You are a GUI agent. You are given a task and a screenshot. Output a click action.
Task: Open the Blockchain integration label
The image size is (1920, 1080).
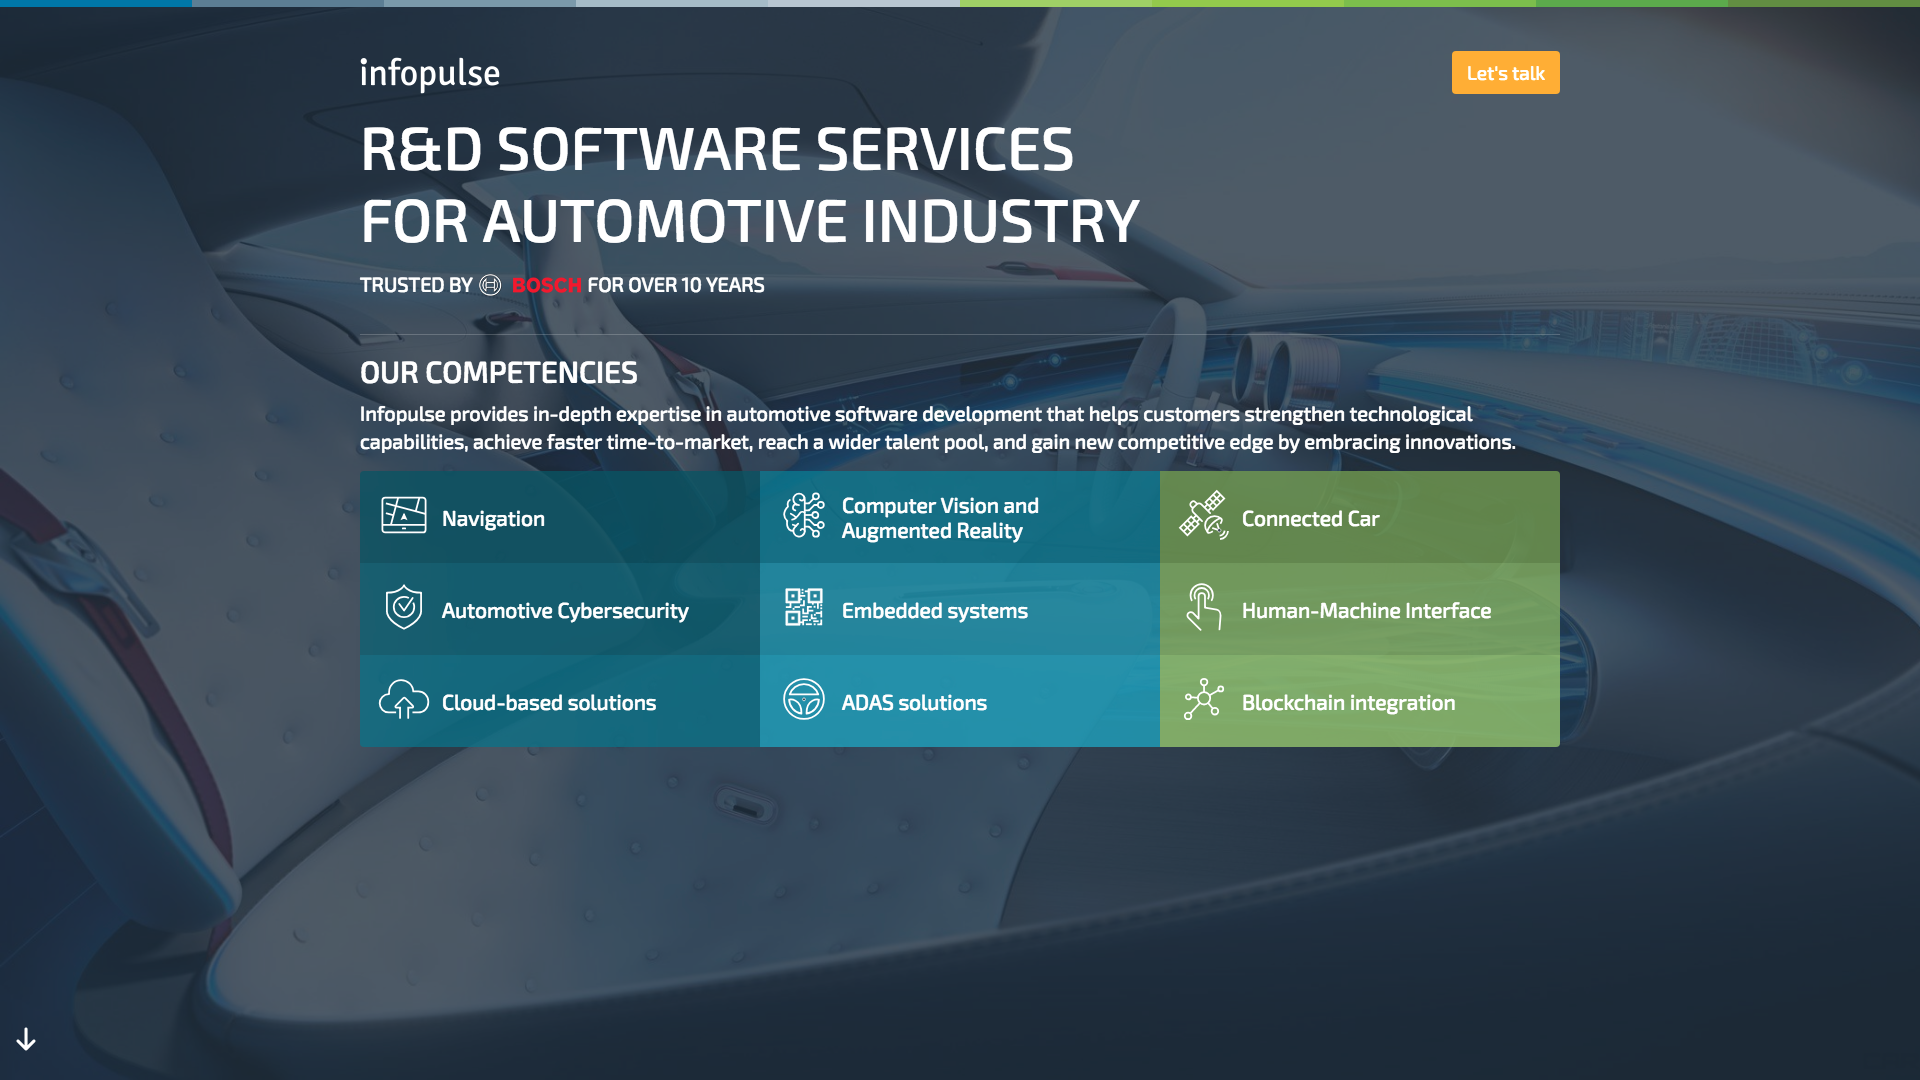pyautogui.click(x=1348, y=703)
